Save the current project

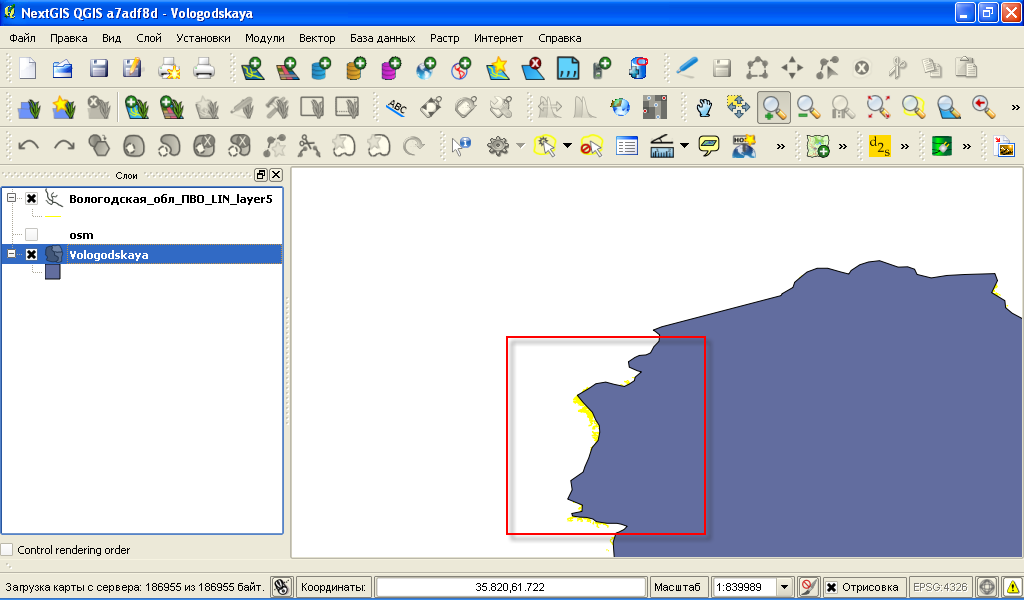pos(99,68)
